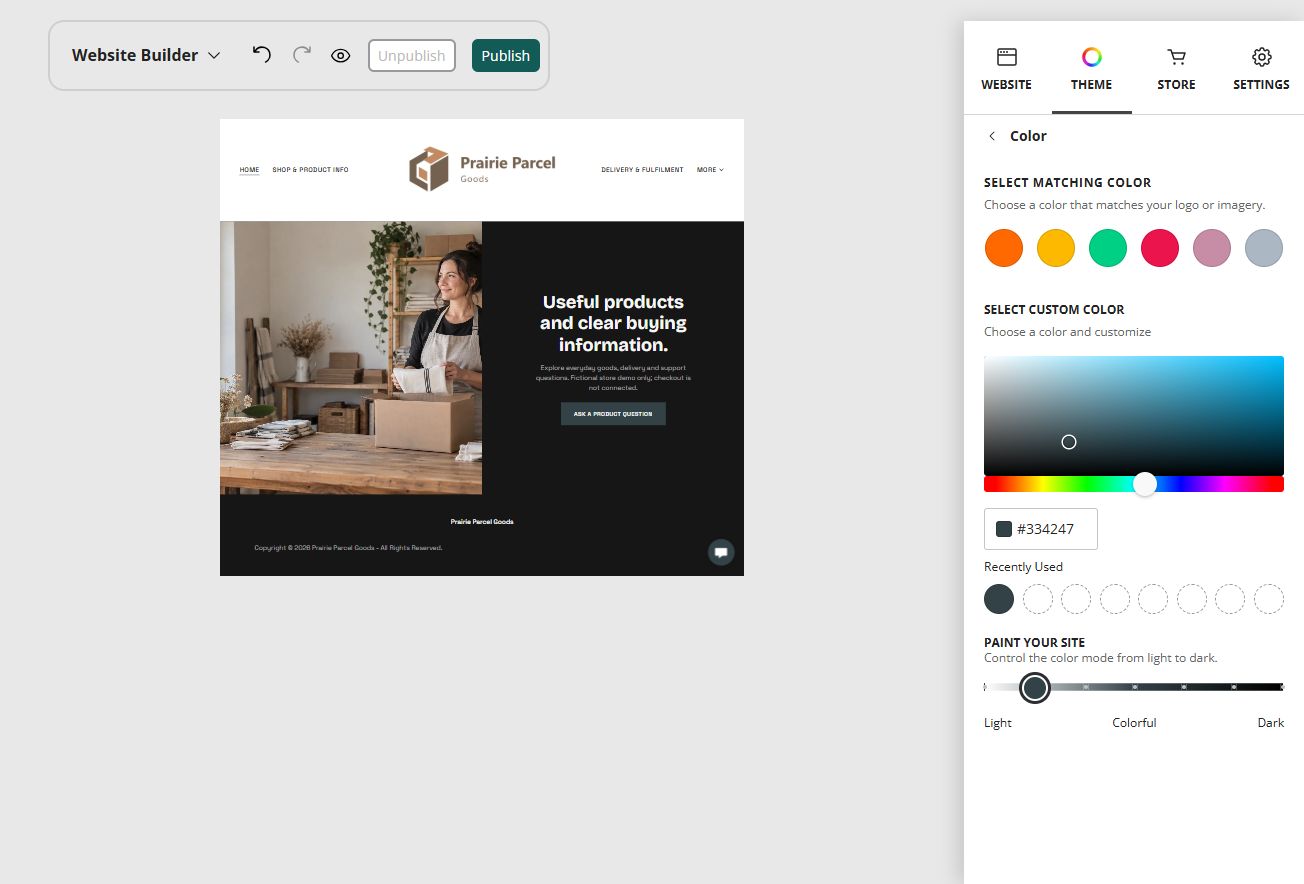Select the recently used dark swatch
1304x884 pixels.
tap(999, 599)
